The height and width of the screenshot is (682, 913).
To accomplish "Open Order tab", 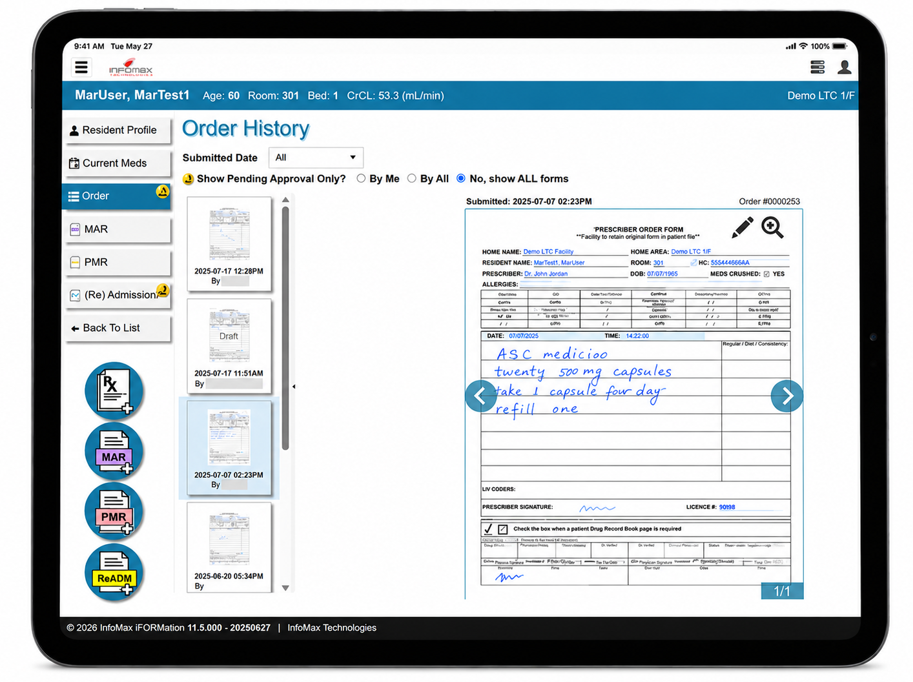I will pos(116,196).
